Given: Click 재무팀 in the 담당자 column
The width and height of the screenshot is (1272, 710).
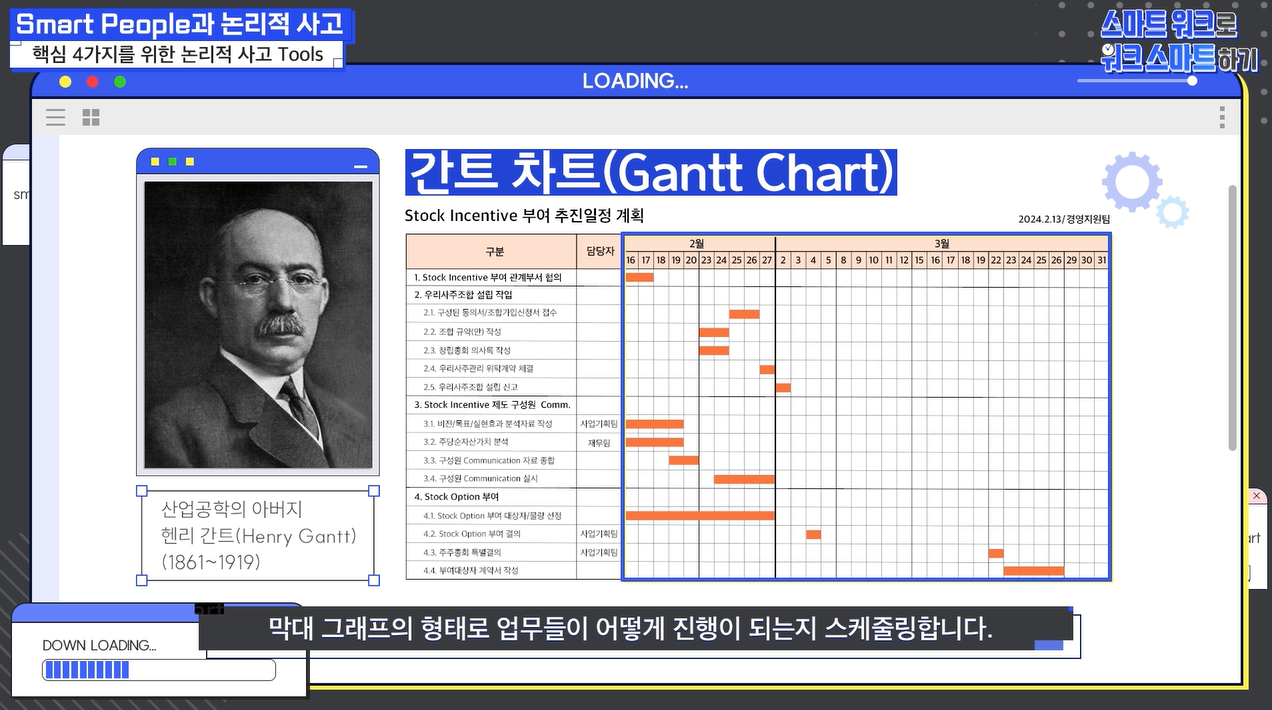Looking at the screenshot, I should pyautogui.click(x=599, y=442).
